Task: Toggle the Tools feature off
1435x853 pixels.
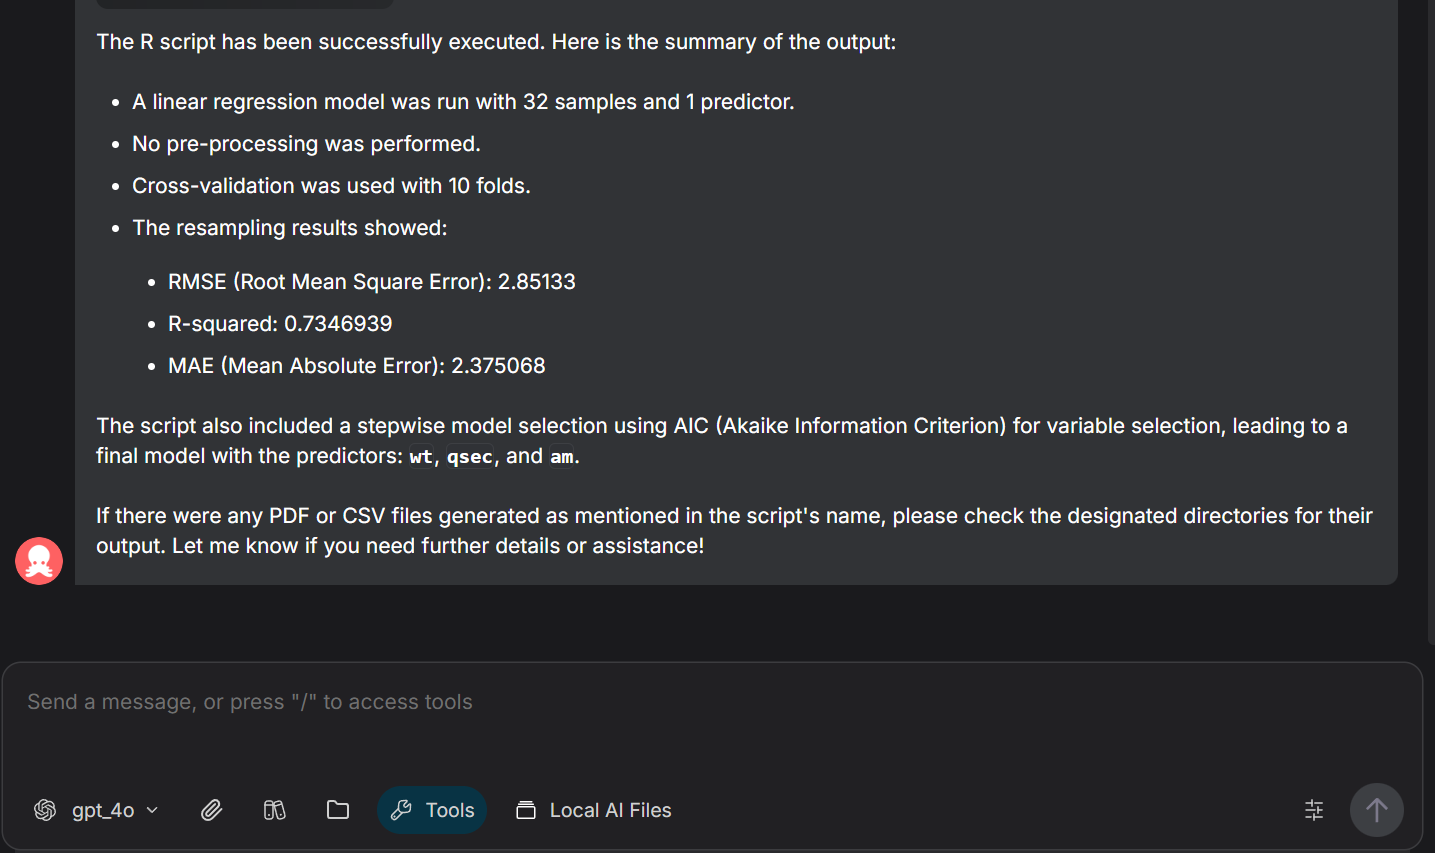Action: 432,810
